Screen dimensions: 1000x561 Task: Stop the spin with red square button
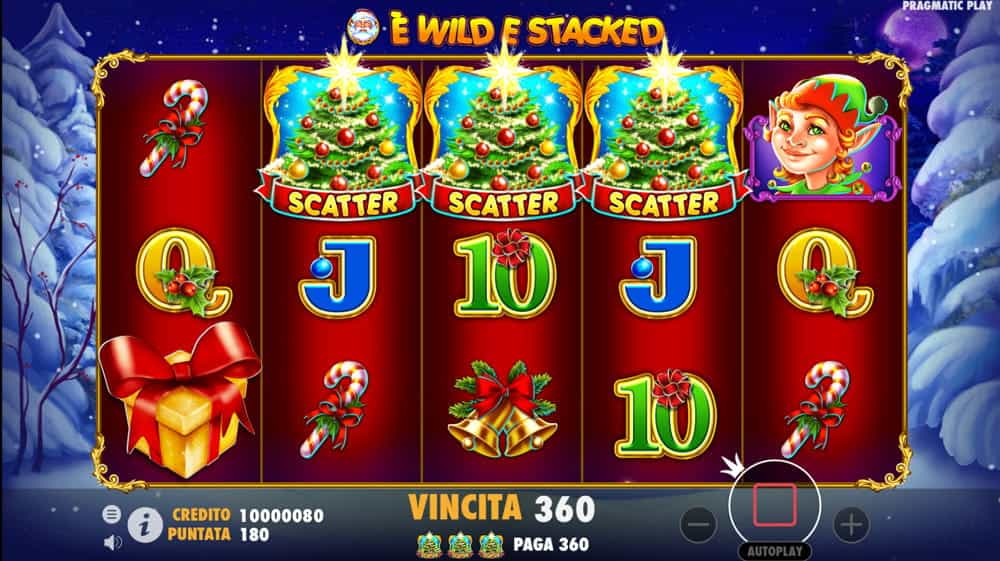click(775, 504)
